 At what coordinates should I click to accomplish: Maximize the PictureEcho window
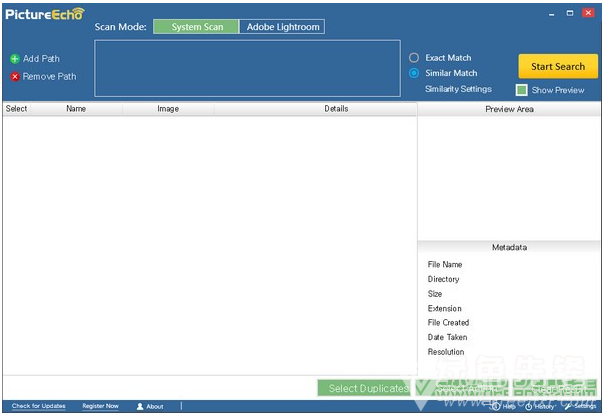pos(570,13)
